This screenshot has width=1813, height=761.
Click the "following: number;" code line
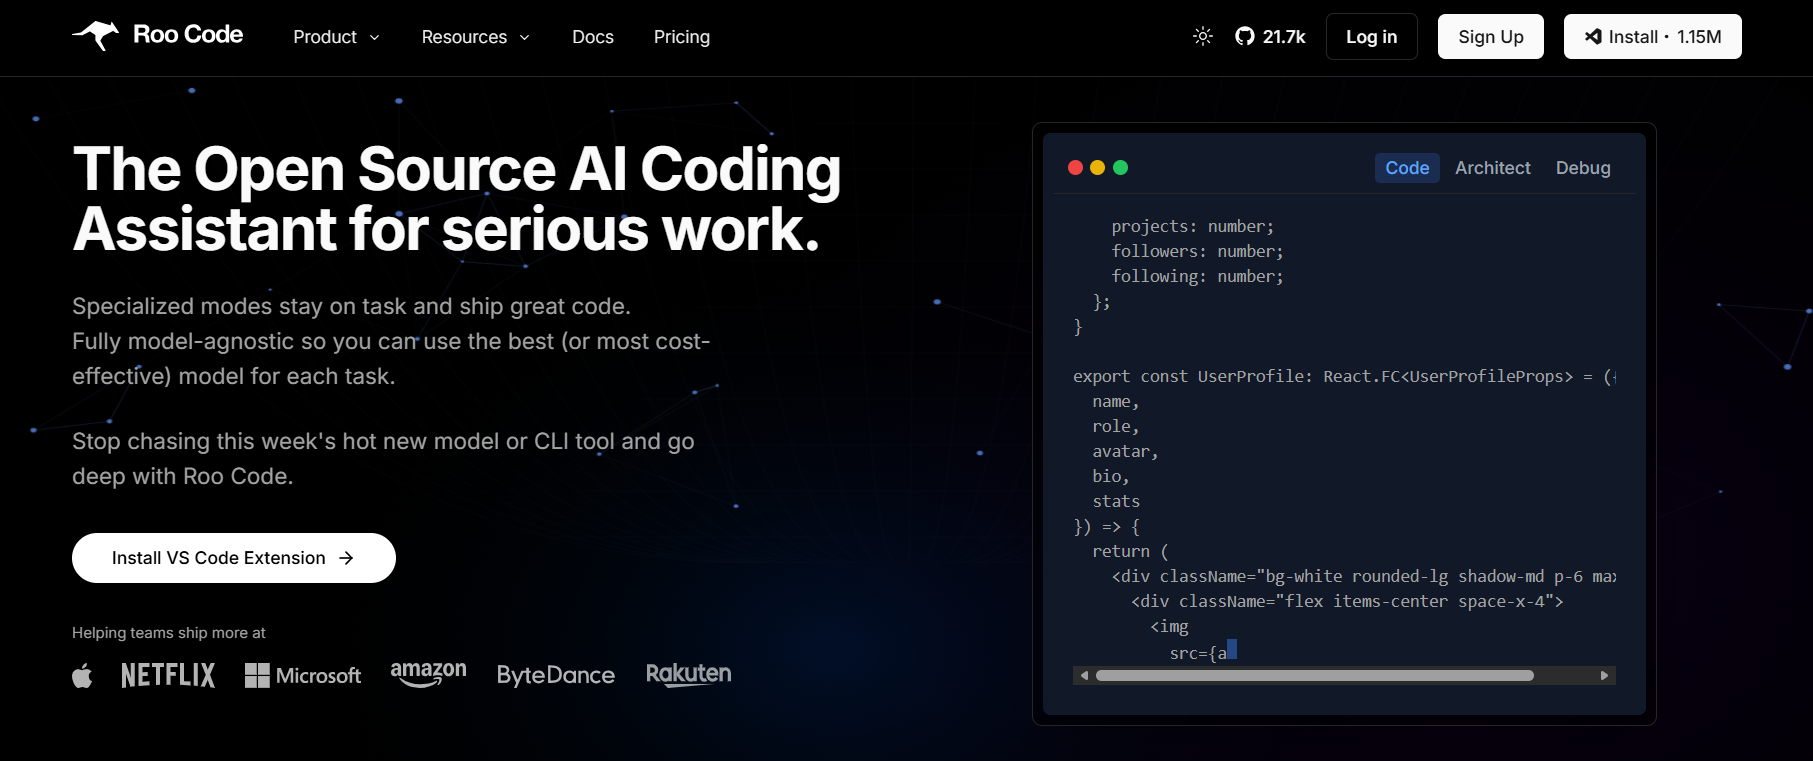tap(1197, 277)
